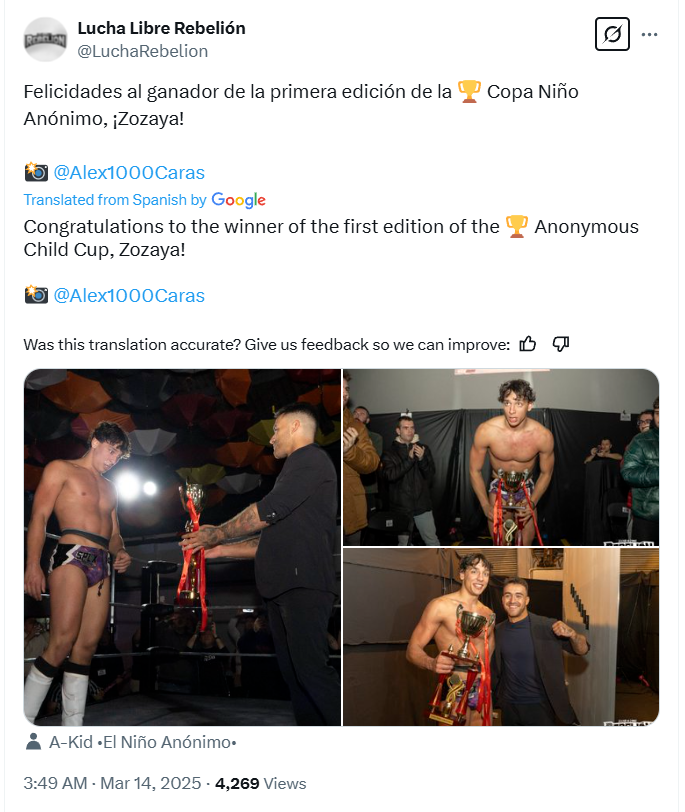Open the three-dot more options menu

650,35
